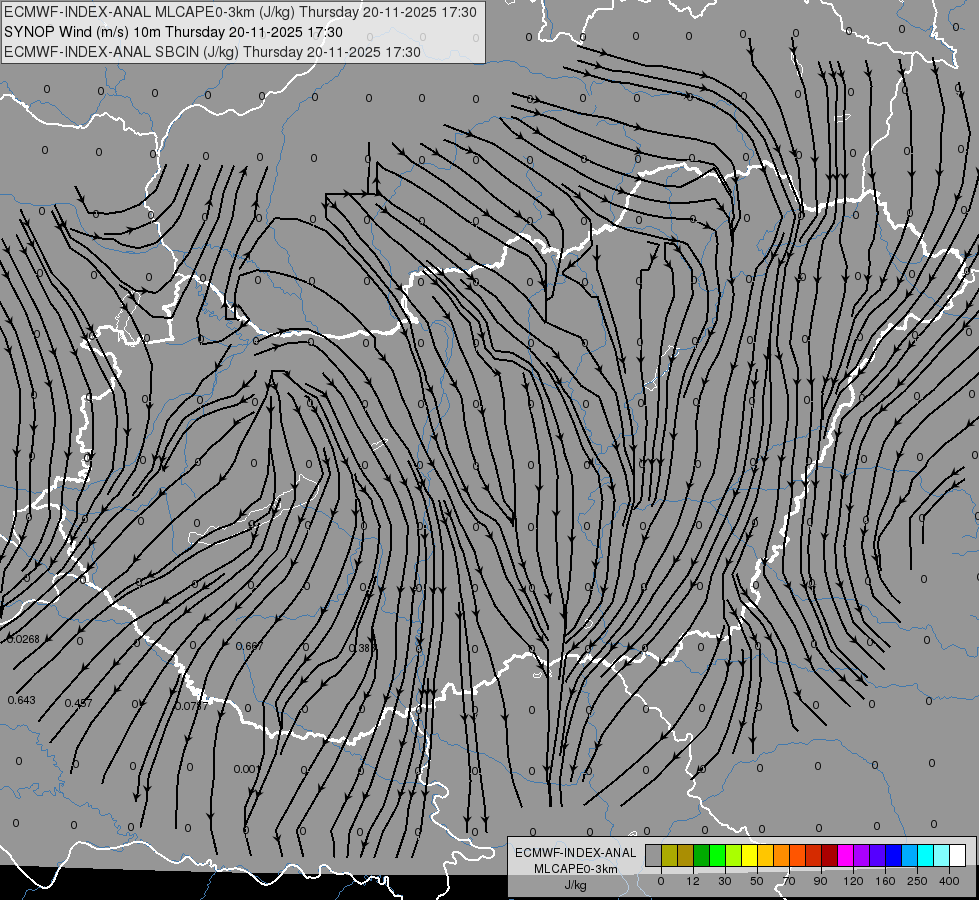The width and height of the screenshot is (979, 900).
Task: Click the J/kg unit label in legend
Action: click(x=576, y=885)
